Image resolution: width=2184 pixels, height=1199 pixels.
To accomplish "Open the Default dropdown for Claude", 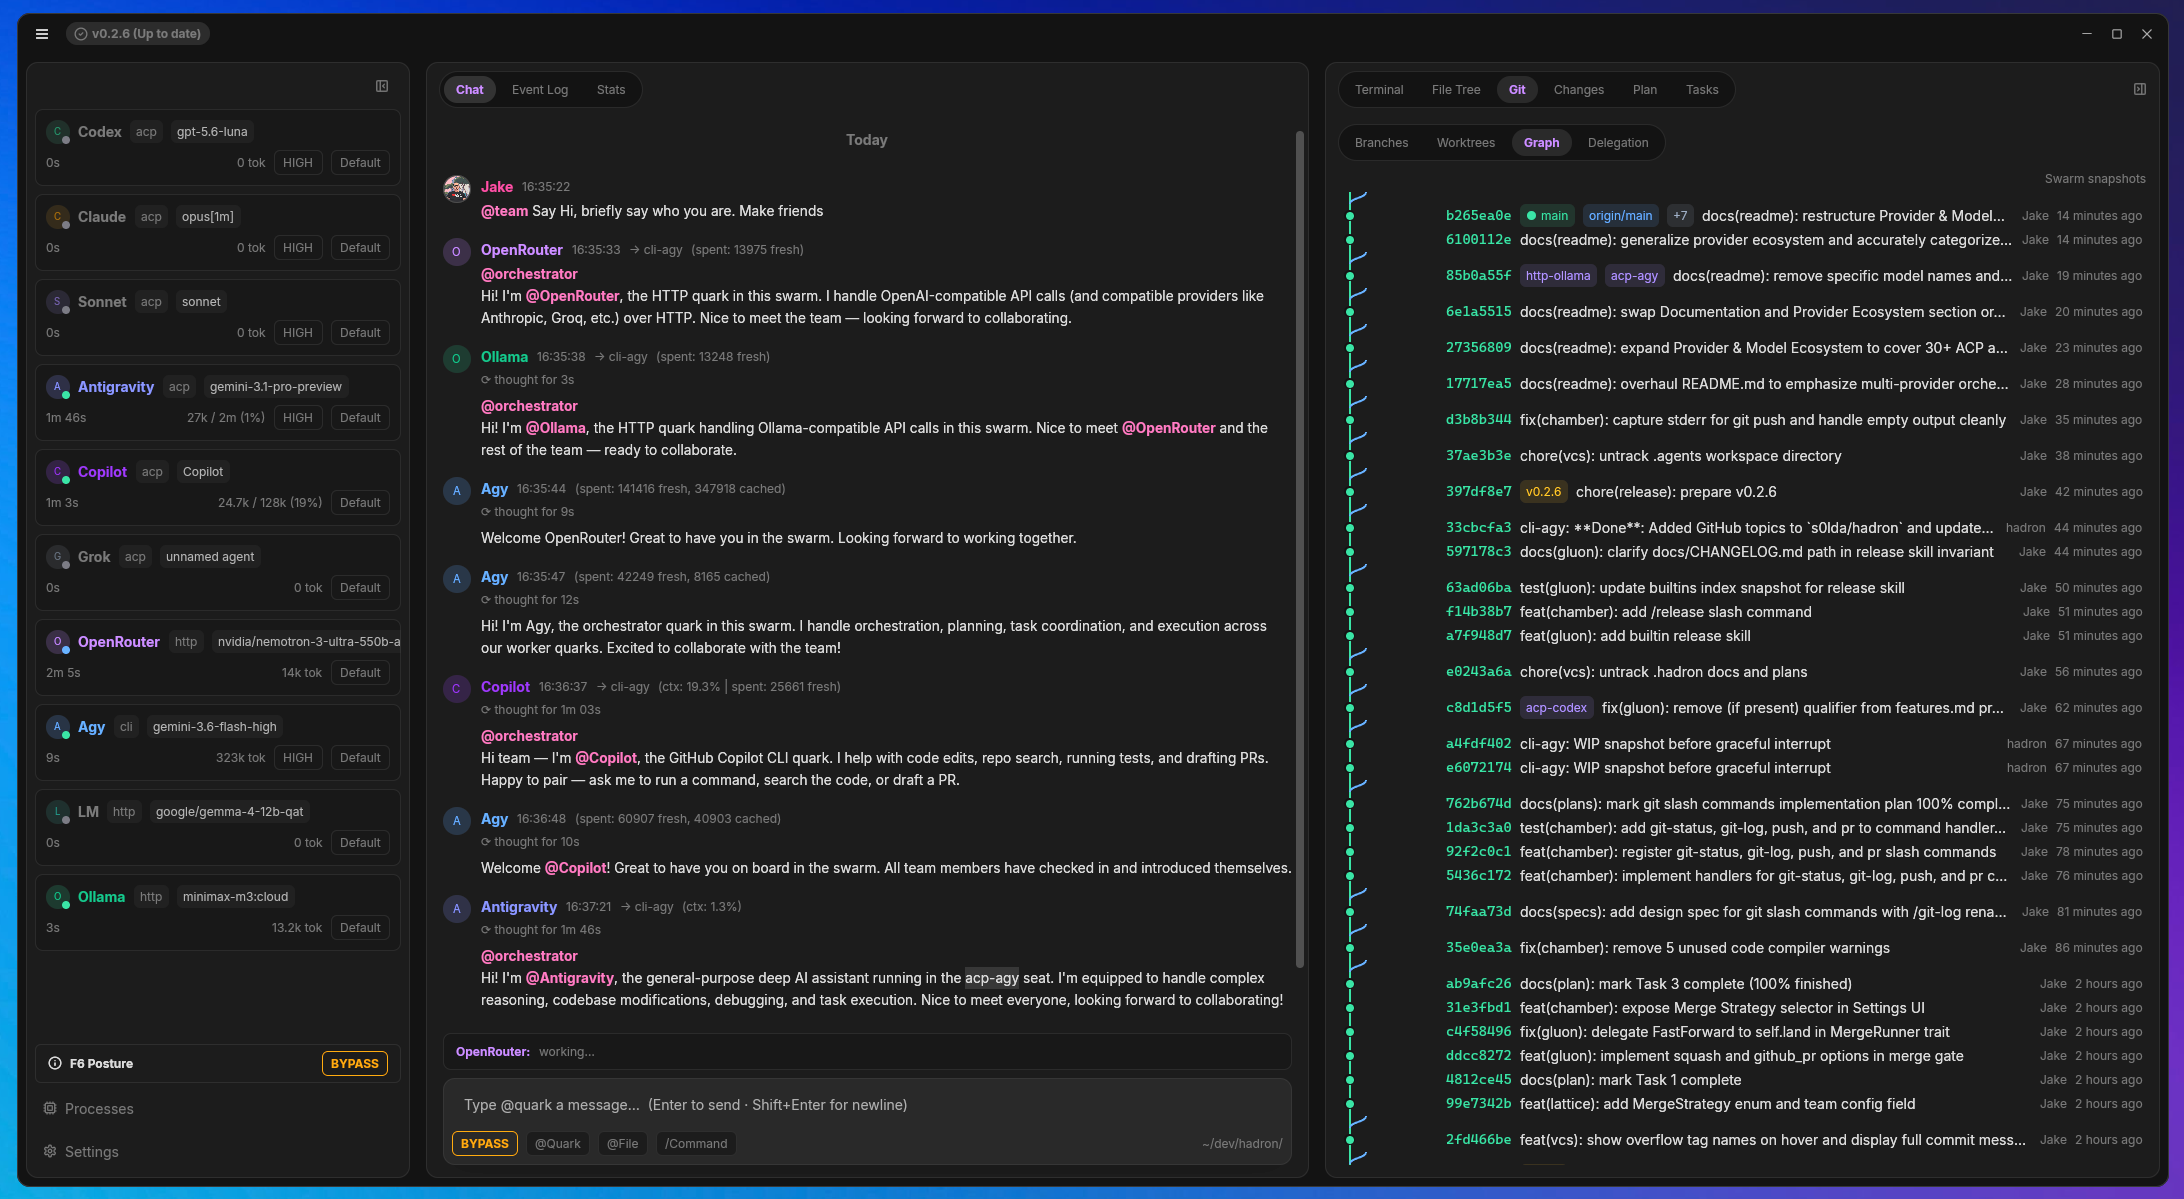I will click(360, 248).
